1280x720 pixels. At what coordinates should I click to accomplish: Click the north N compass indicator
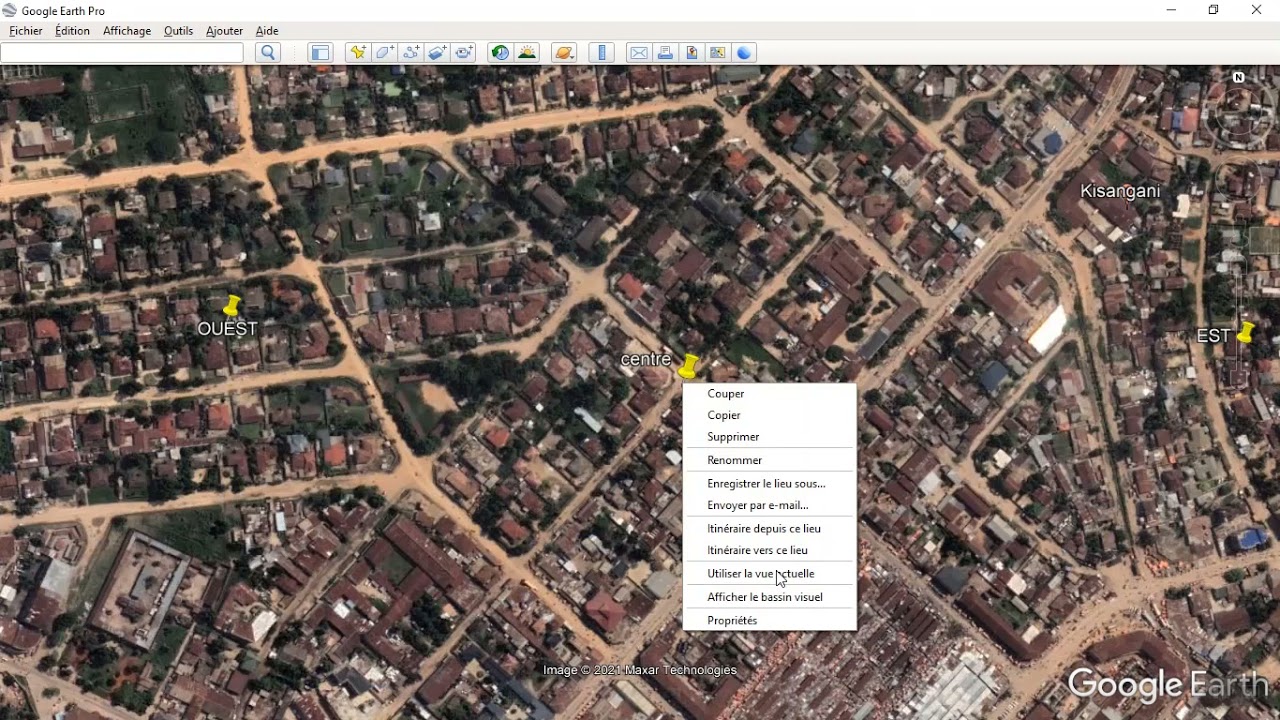[x=1239, y=77]
